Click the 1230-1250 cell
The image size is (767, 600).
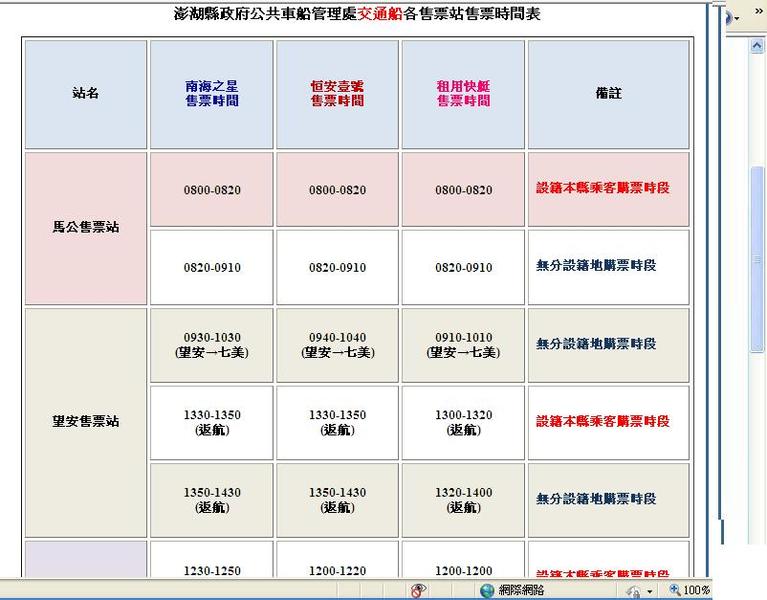point(211,560)
